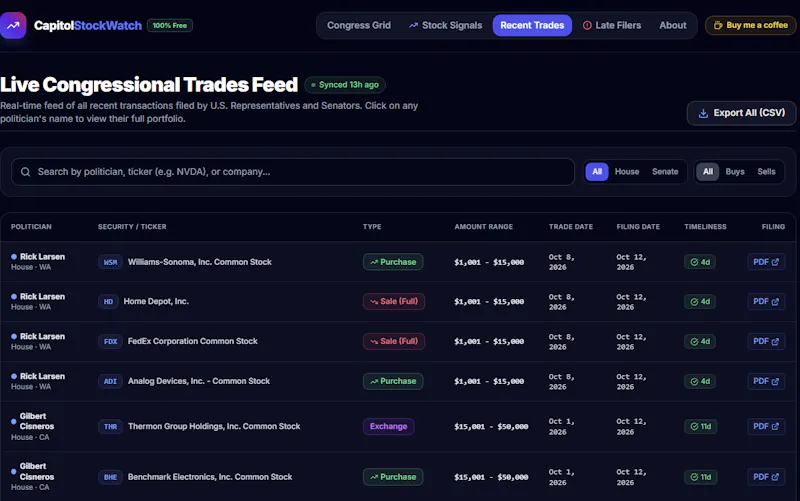The width and height of the screenshot is (800, 501).
Task: Click the Timeliness column header
Action: click(x=705, y=227)
